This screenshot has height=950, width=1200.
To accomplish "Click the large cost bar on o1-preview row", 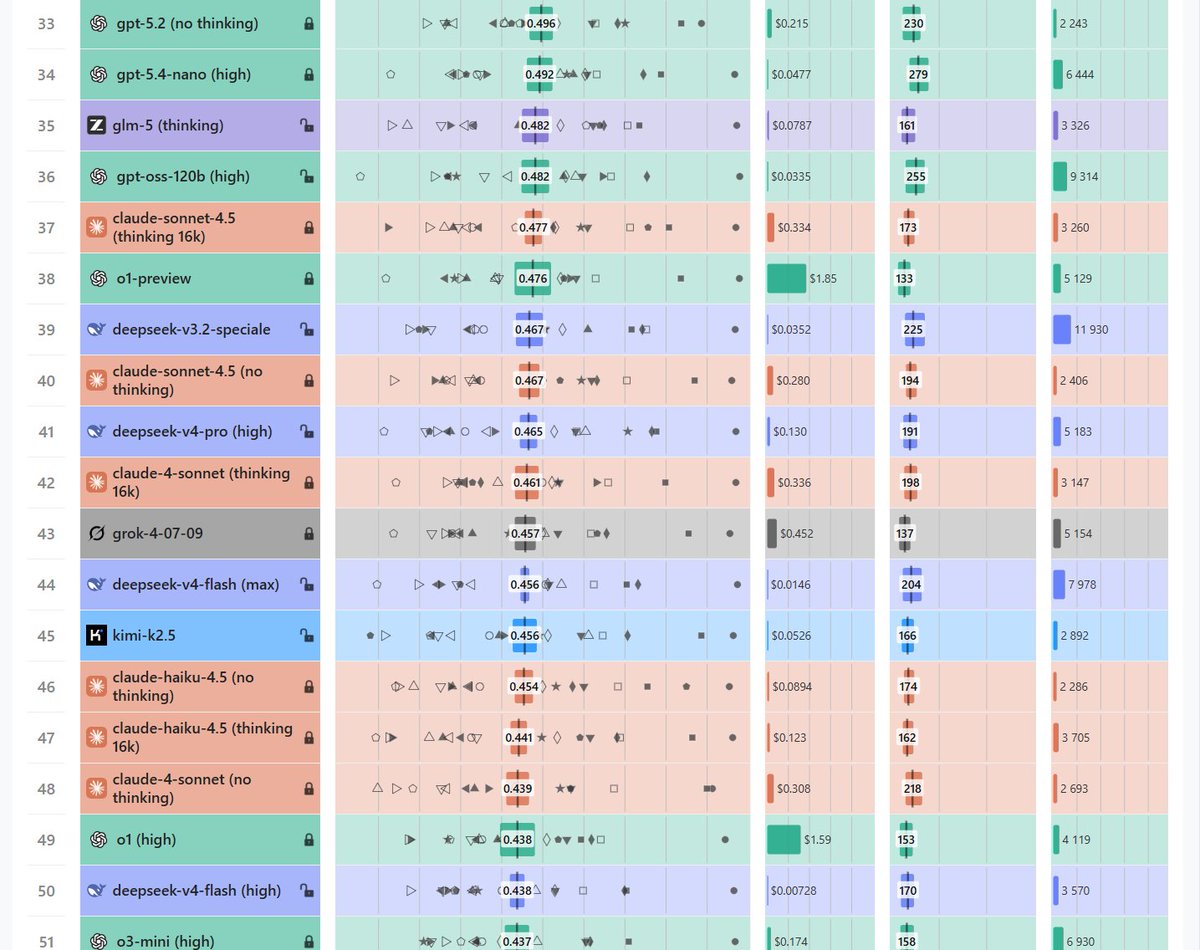I will point(786,278).
